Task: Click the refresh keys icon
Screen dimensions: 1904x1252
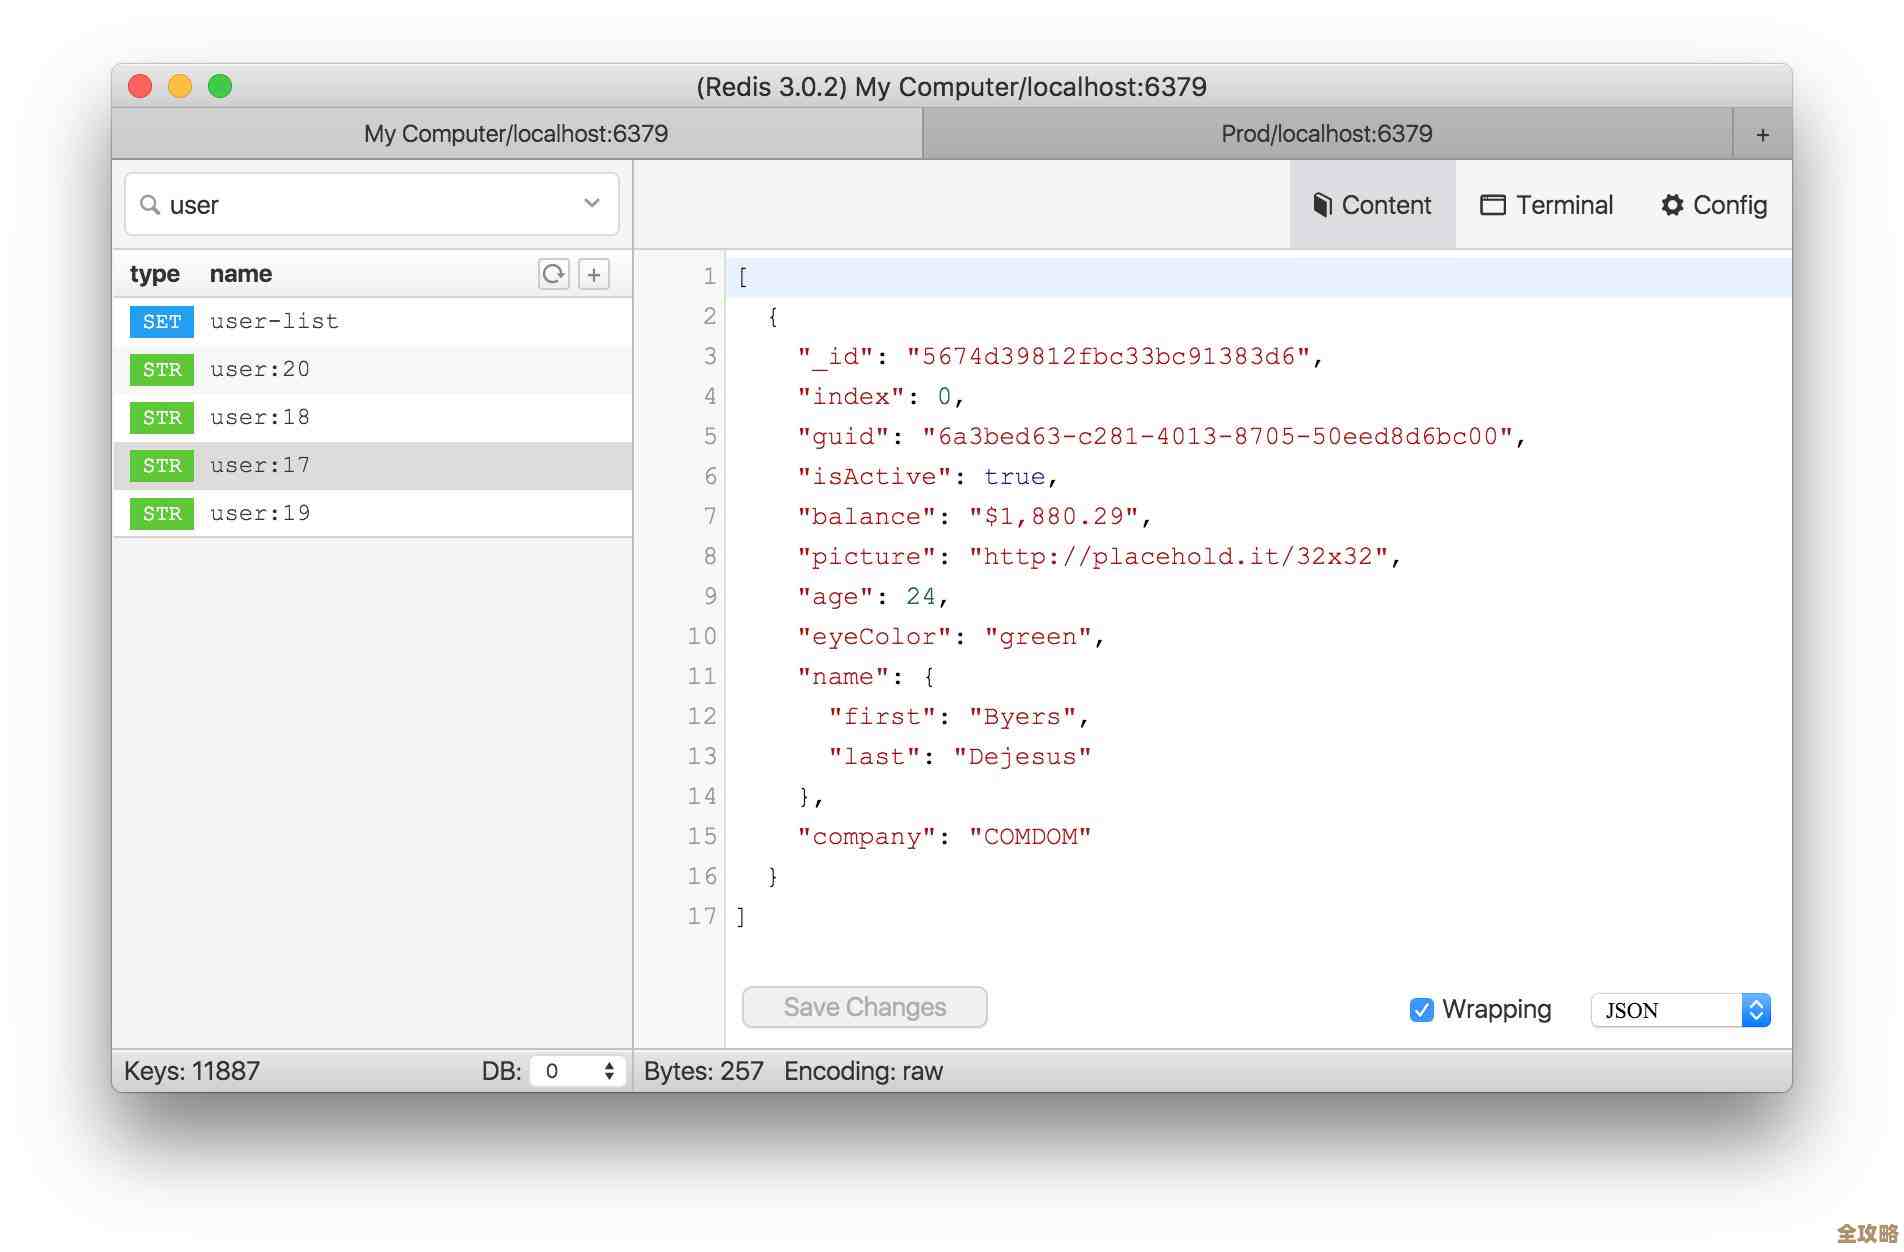Action: (553, 274)
